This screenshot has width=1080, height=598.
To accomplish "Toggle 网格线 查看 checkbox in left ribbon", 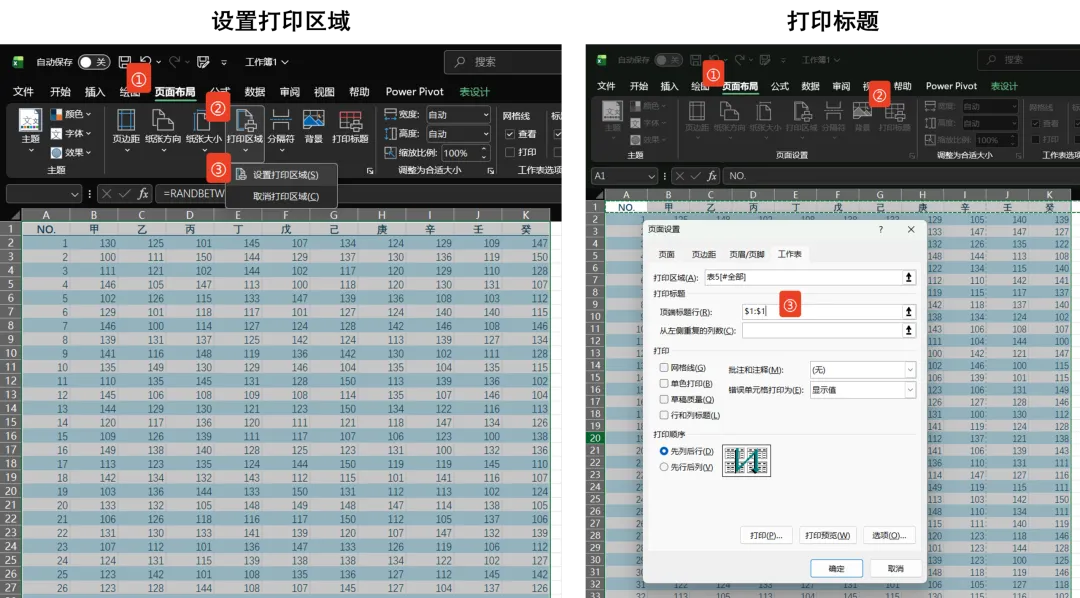I will point(510,134).
